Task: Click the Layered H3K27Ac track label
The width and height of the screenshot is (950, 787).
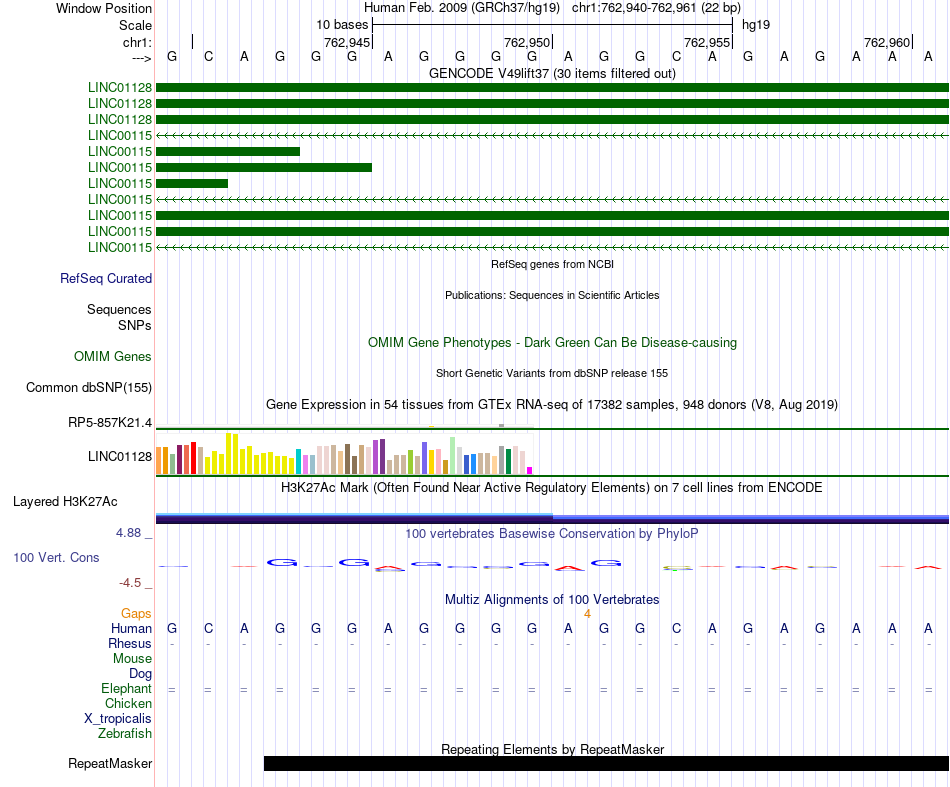Action: pos(65,501)
